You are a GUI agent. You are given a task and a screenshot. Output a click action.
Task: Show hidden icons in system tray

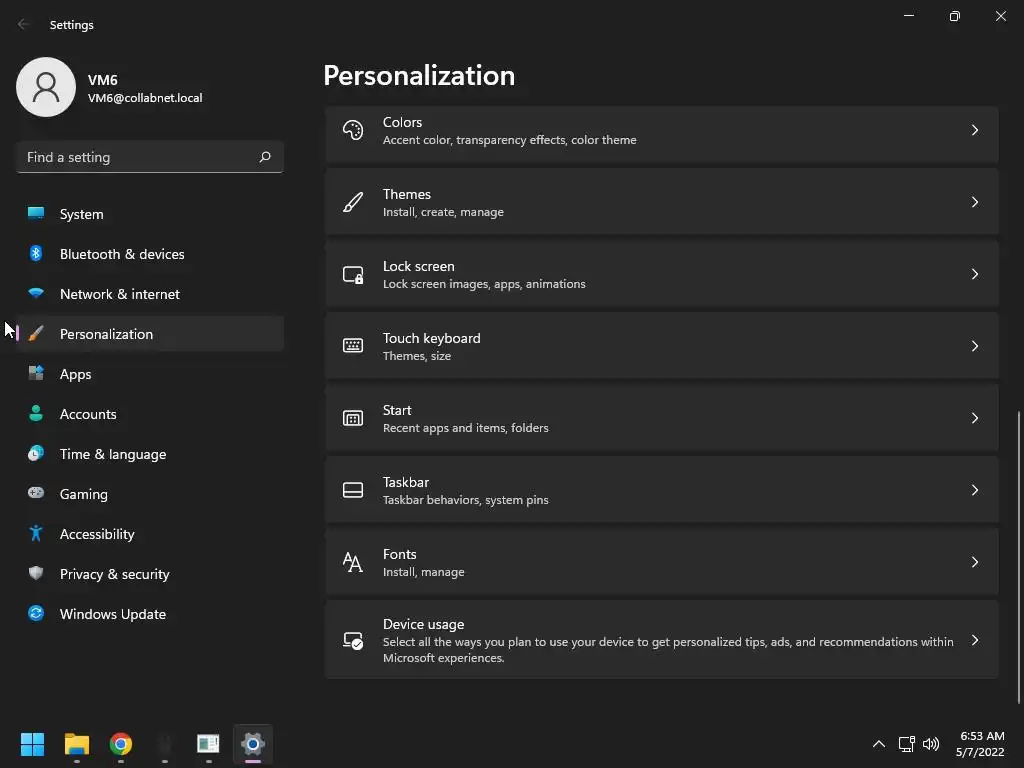pos(879,744)
